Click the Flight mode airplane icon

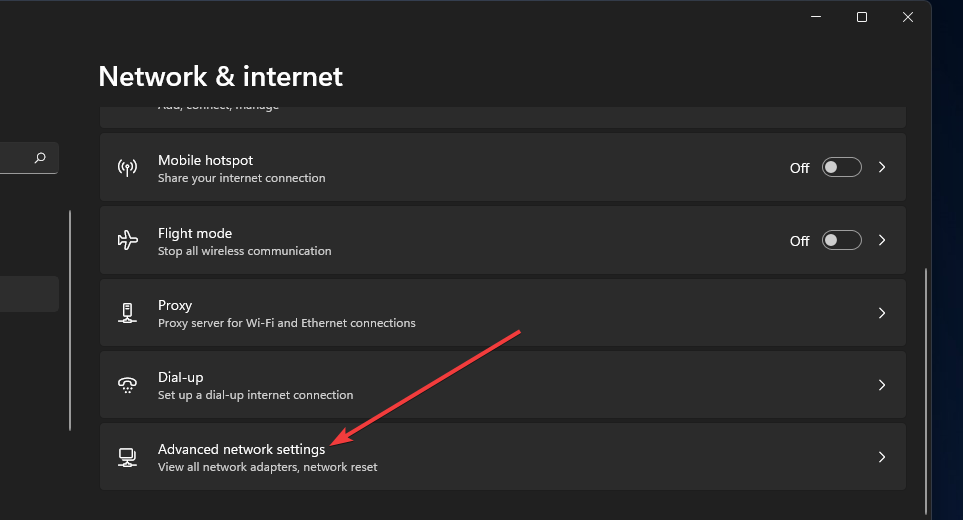(x=127, y=241)
